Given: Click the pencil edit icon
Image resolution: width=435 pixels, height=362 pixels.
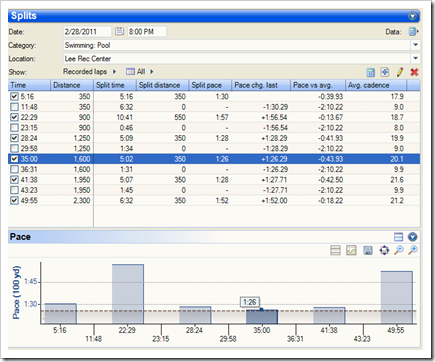Looking at the screenshot, I should (x=400, y=72).
